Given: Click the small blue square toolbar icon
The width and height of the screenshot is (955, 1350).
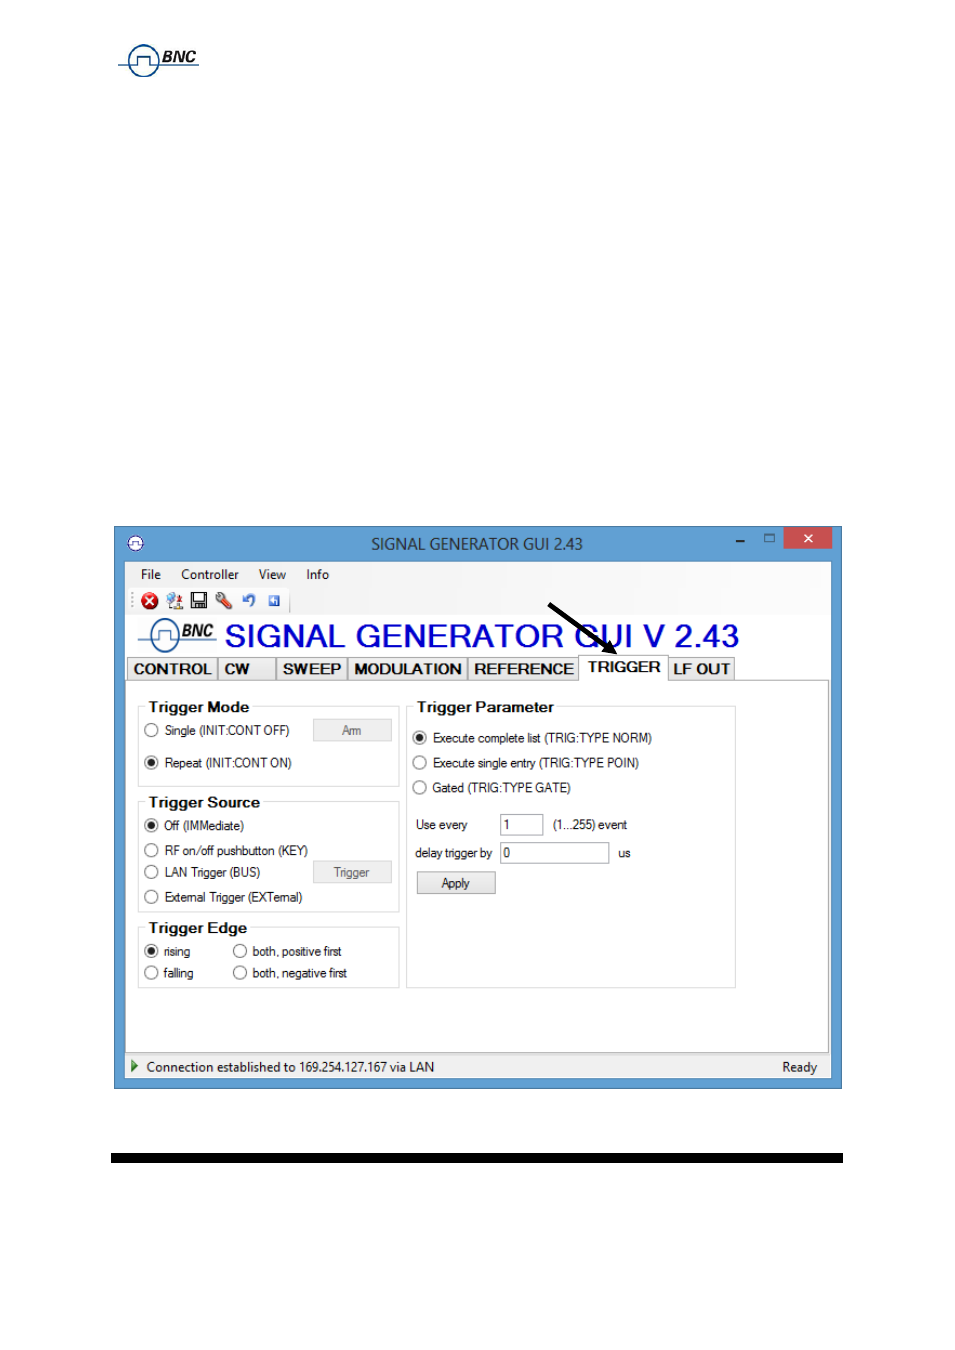Looking at the screenshot, I should pos(274,601).
